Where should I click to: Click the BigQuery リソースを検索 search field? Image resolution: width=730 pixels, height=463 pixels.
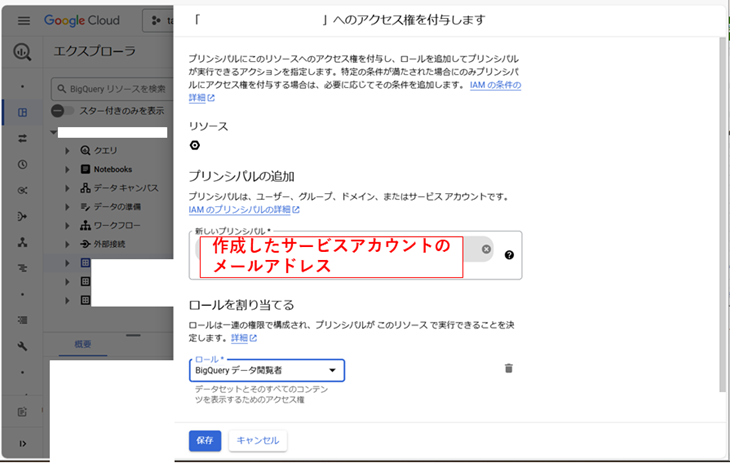click(x=112, y=89)
